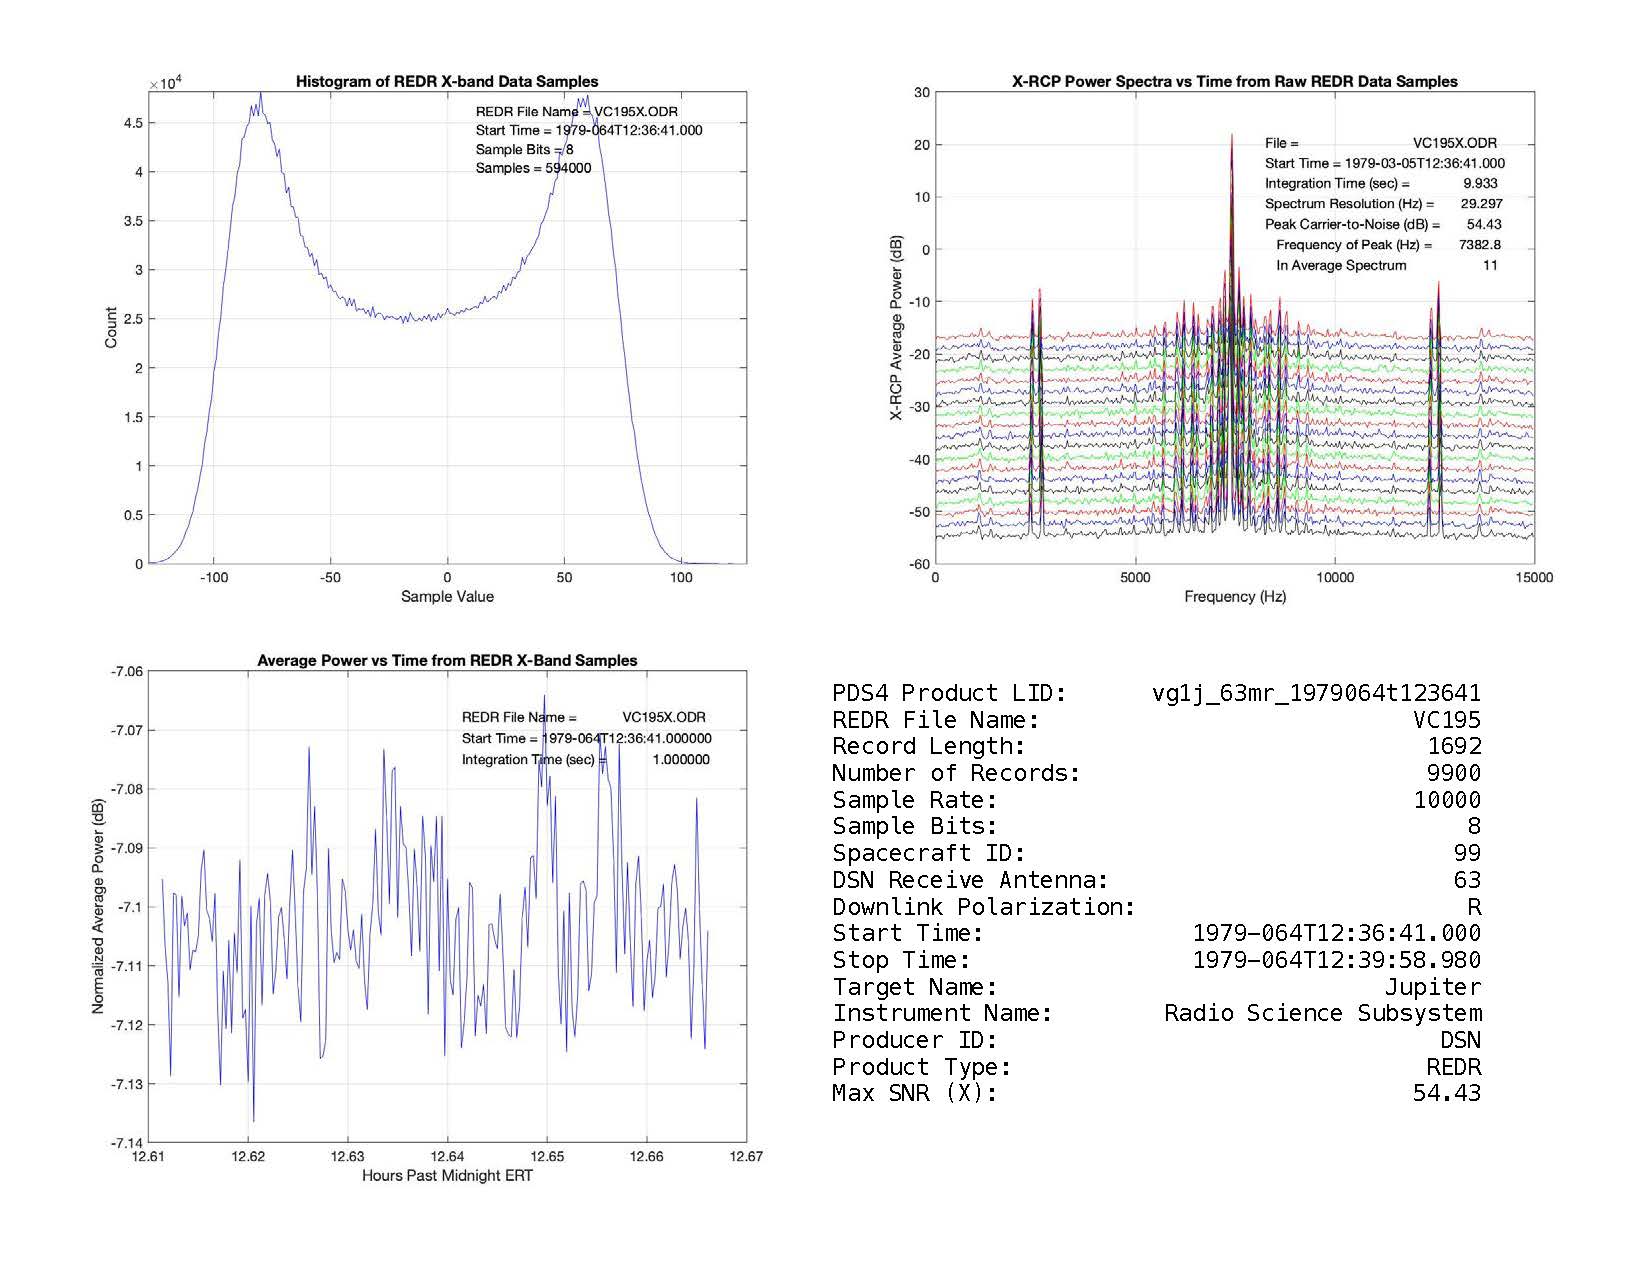Screen dimensions: 1650x1275
Task: Click the 'Frequency (Hz)' axis label
Action: 1234,597
